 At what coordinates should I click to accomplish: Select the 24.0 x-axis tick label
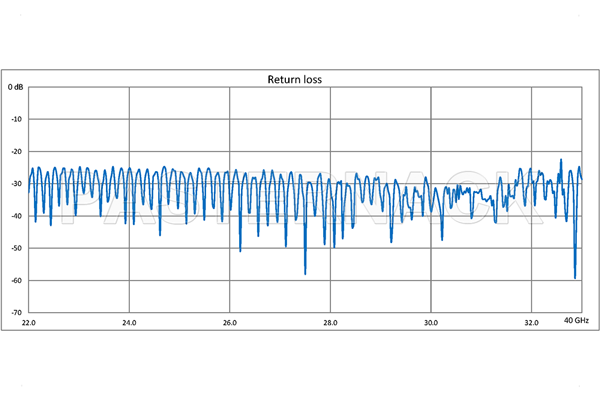point(129,323)
